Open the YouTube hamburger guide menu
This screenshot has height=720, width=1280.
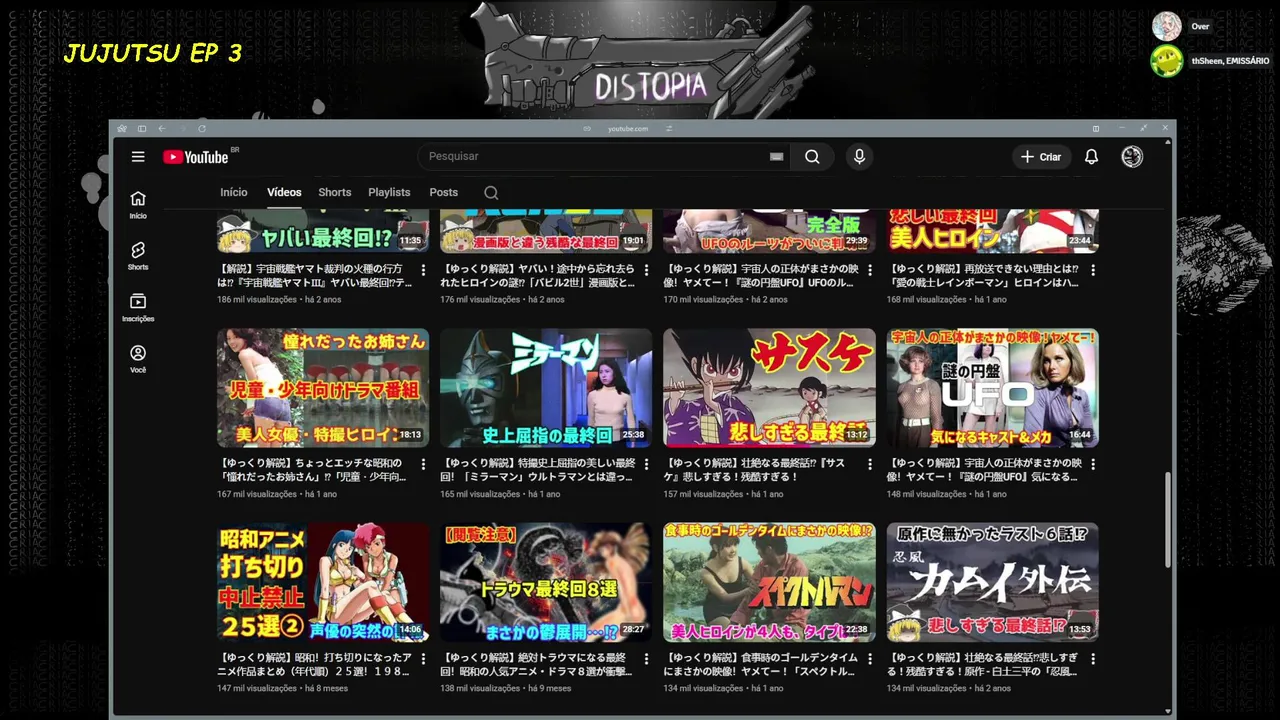coord(138,157)
